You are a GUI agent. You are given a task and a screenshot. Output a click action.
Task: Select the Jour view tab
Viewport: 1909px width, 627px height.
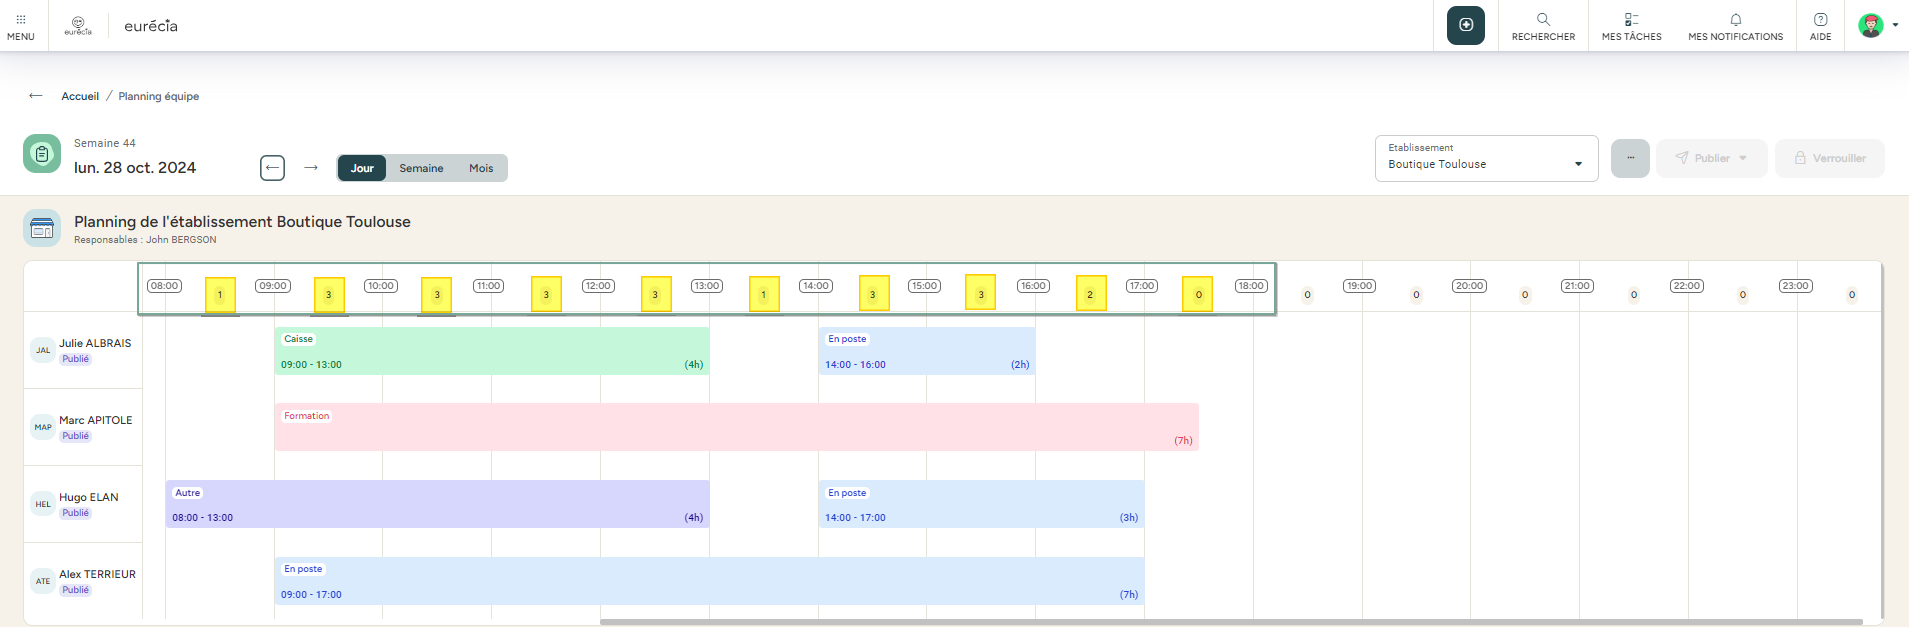point(362,168)
